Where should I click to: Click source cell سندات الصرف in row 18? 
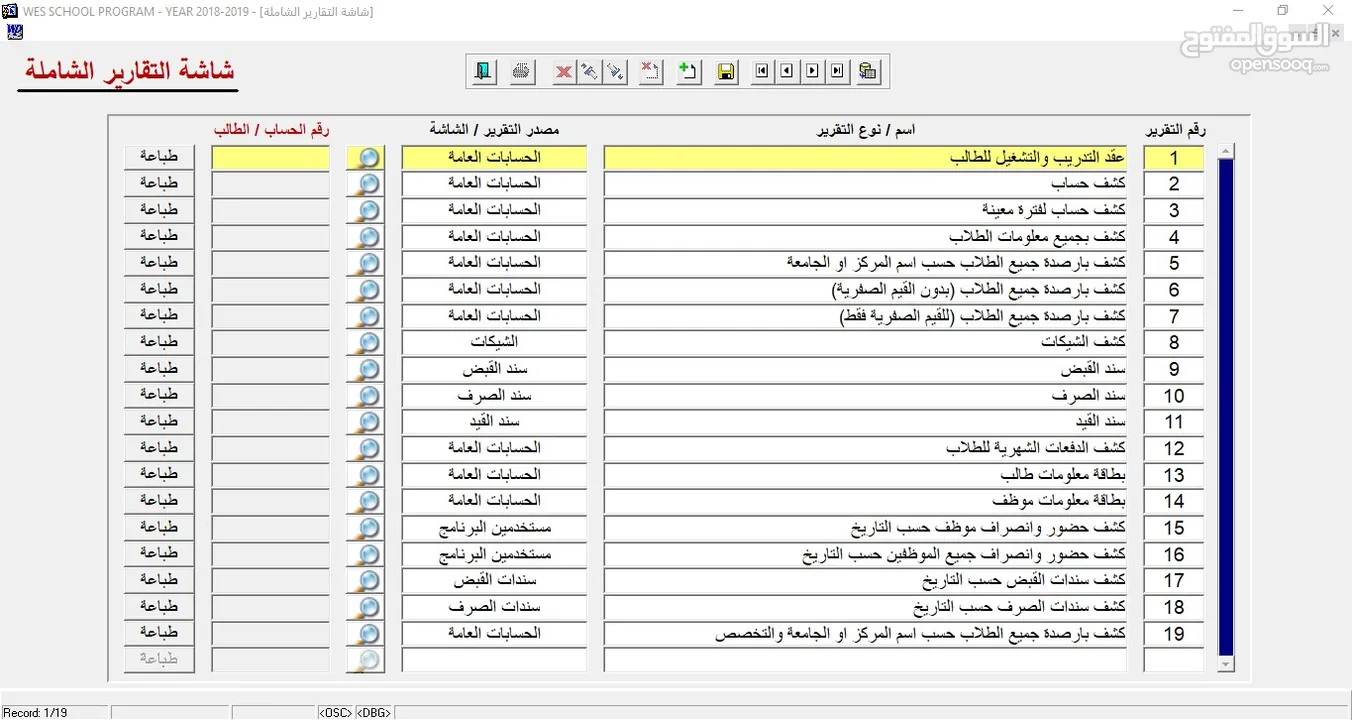click(x=494, y=606)
